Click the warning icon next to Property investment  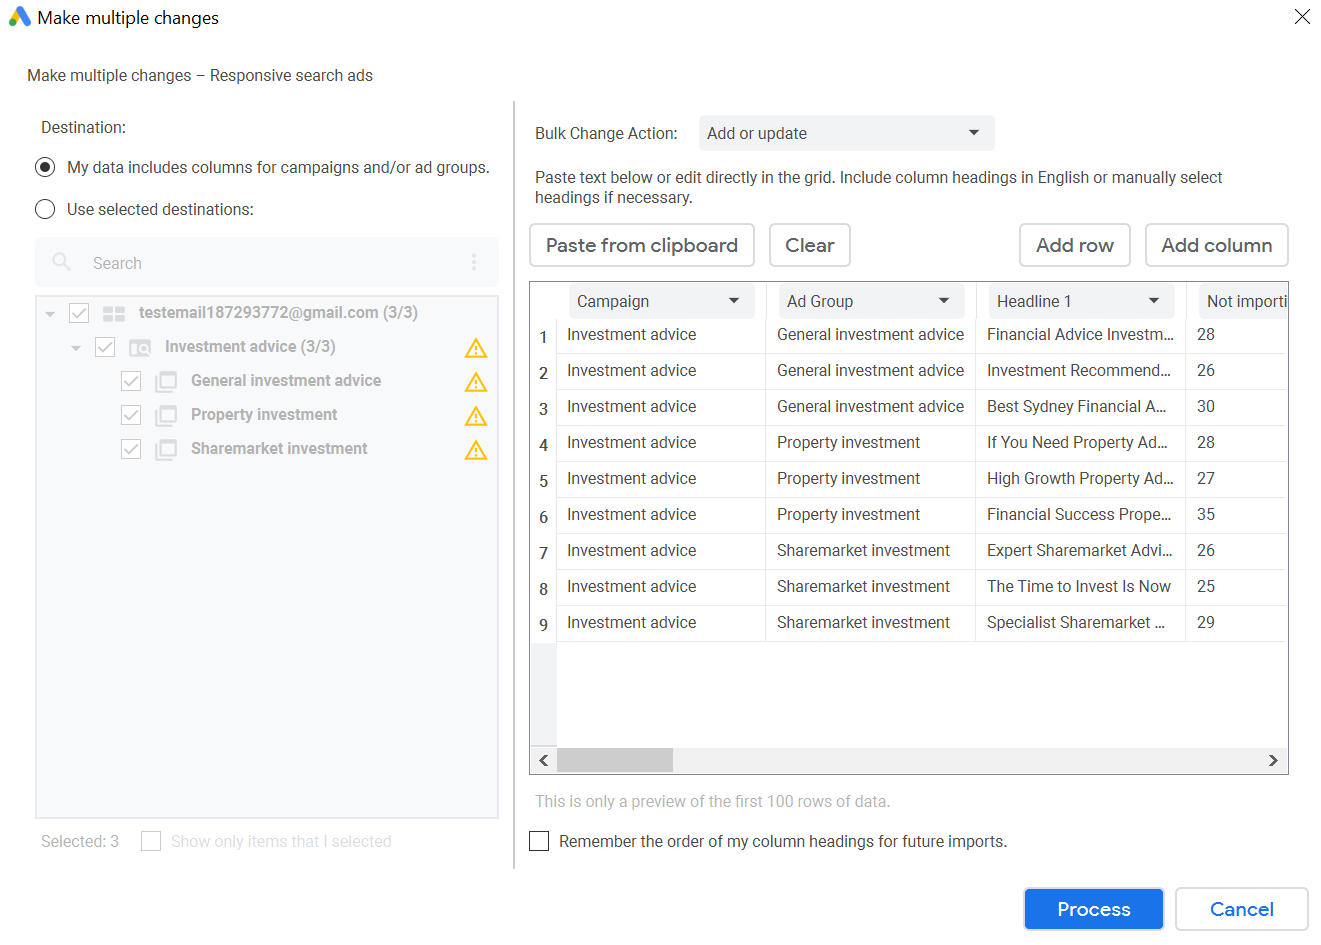click(x=475, y=415)
